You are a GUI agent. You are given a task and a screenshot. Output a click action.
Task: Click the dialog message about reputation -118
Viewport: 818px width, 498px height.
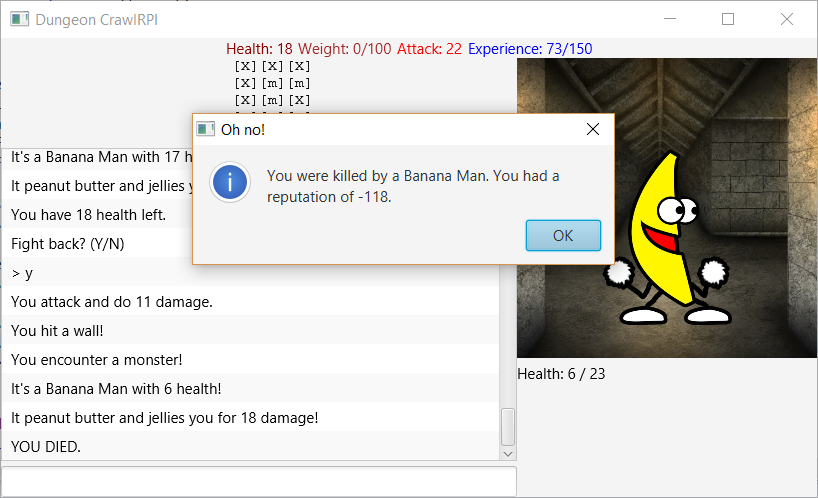point(413,186)
